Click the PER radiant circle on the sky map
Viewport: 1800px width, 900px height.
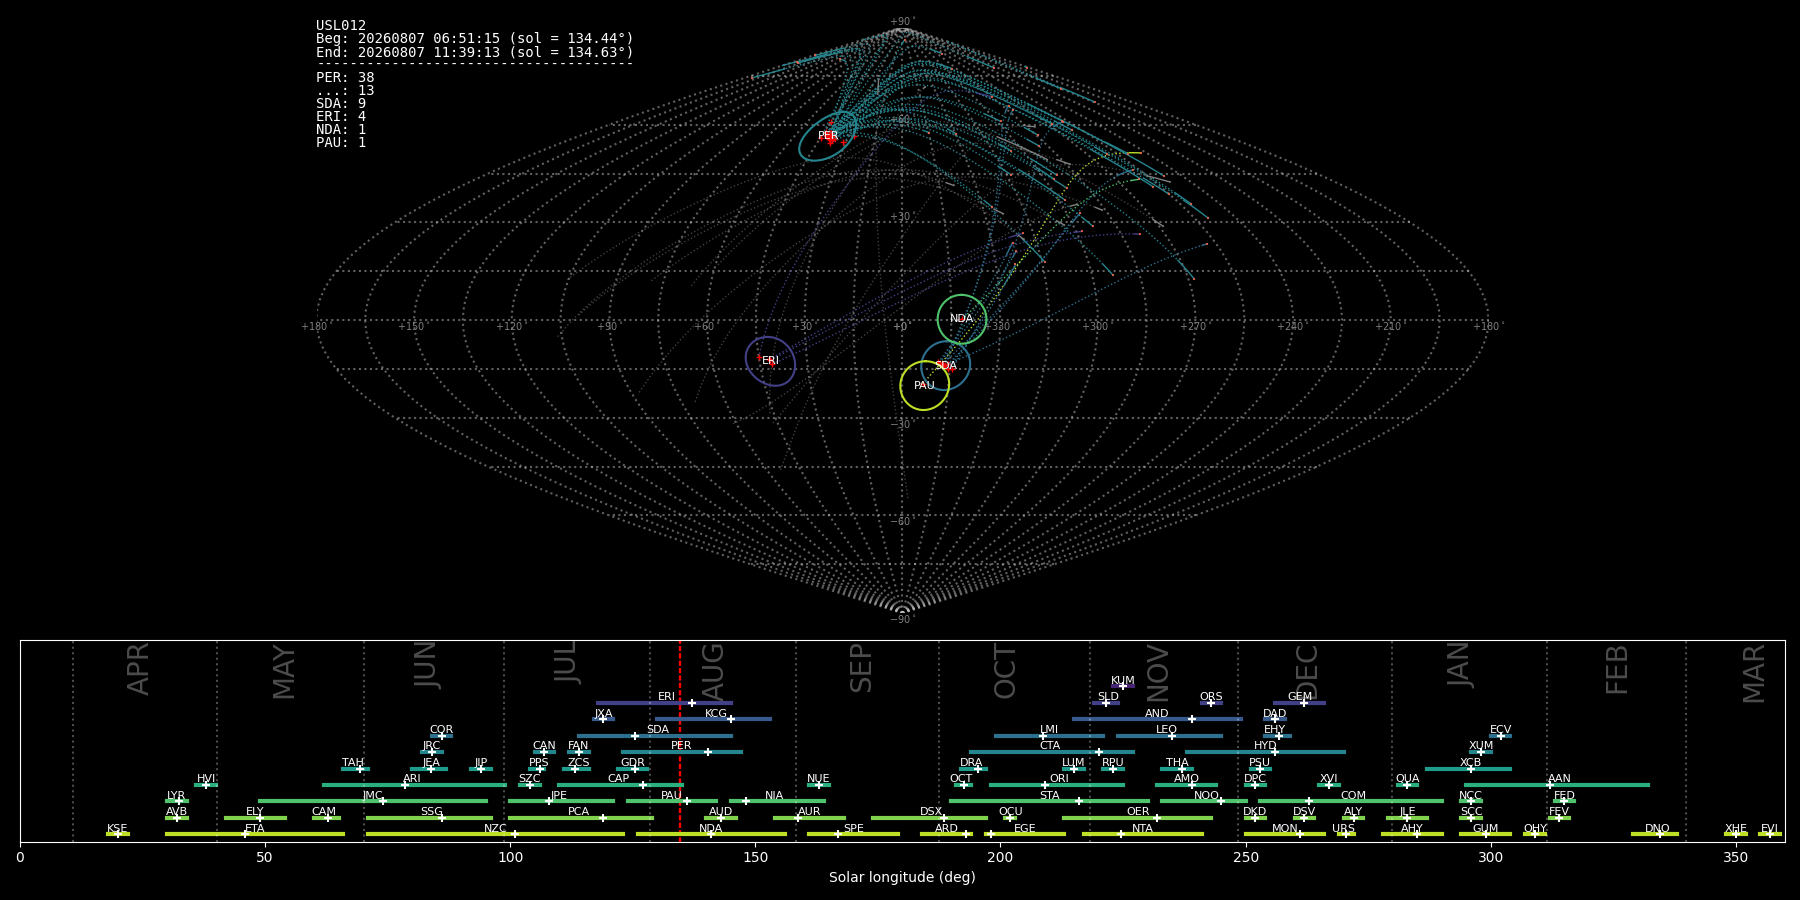[828, 136]
